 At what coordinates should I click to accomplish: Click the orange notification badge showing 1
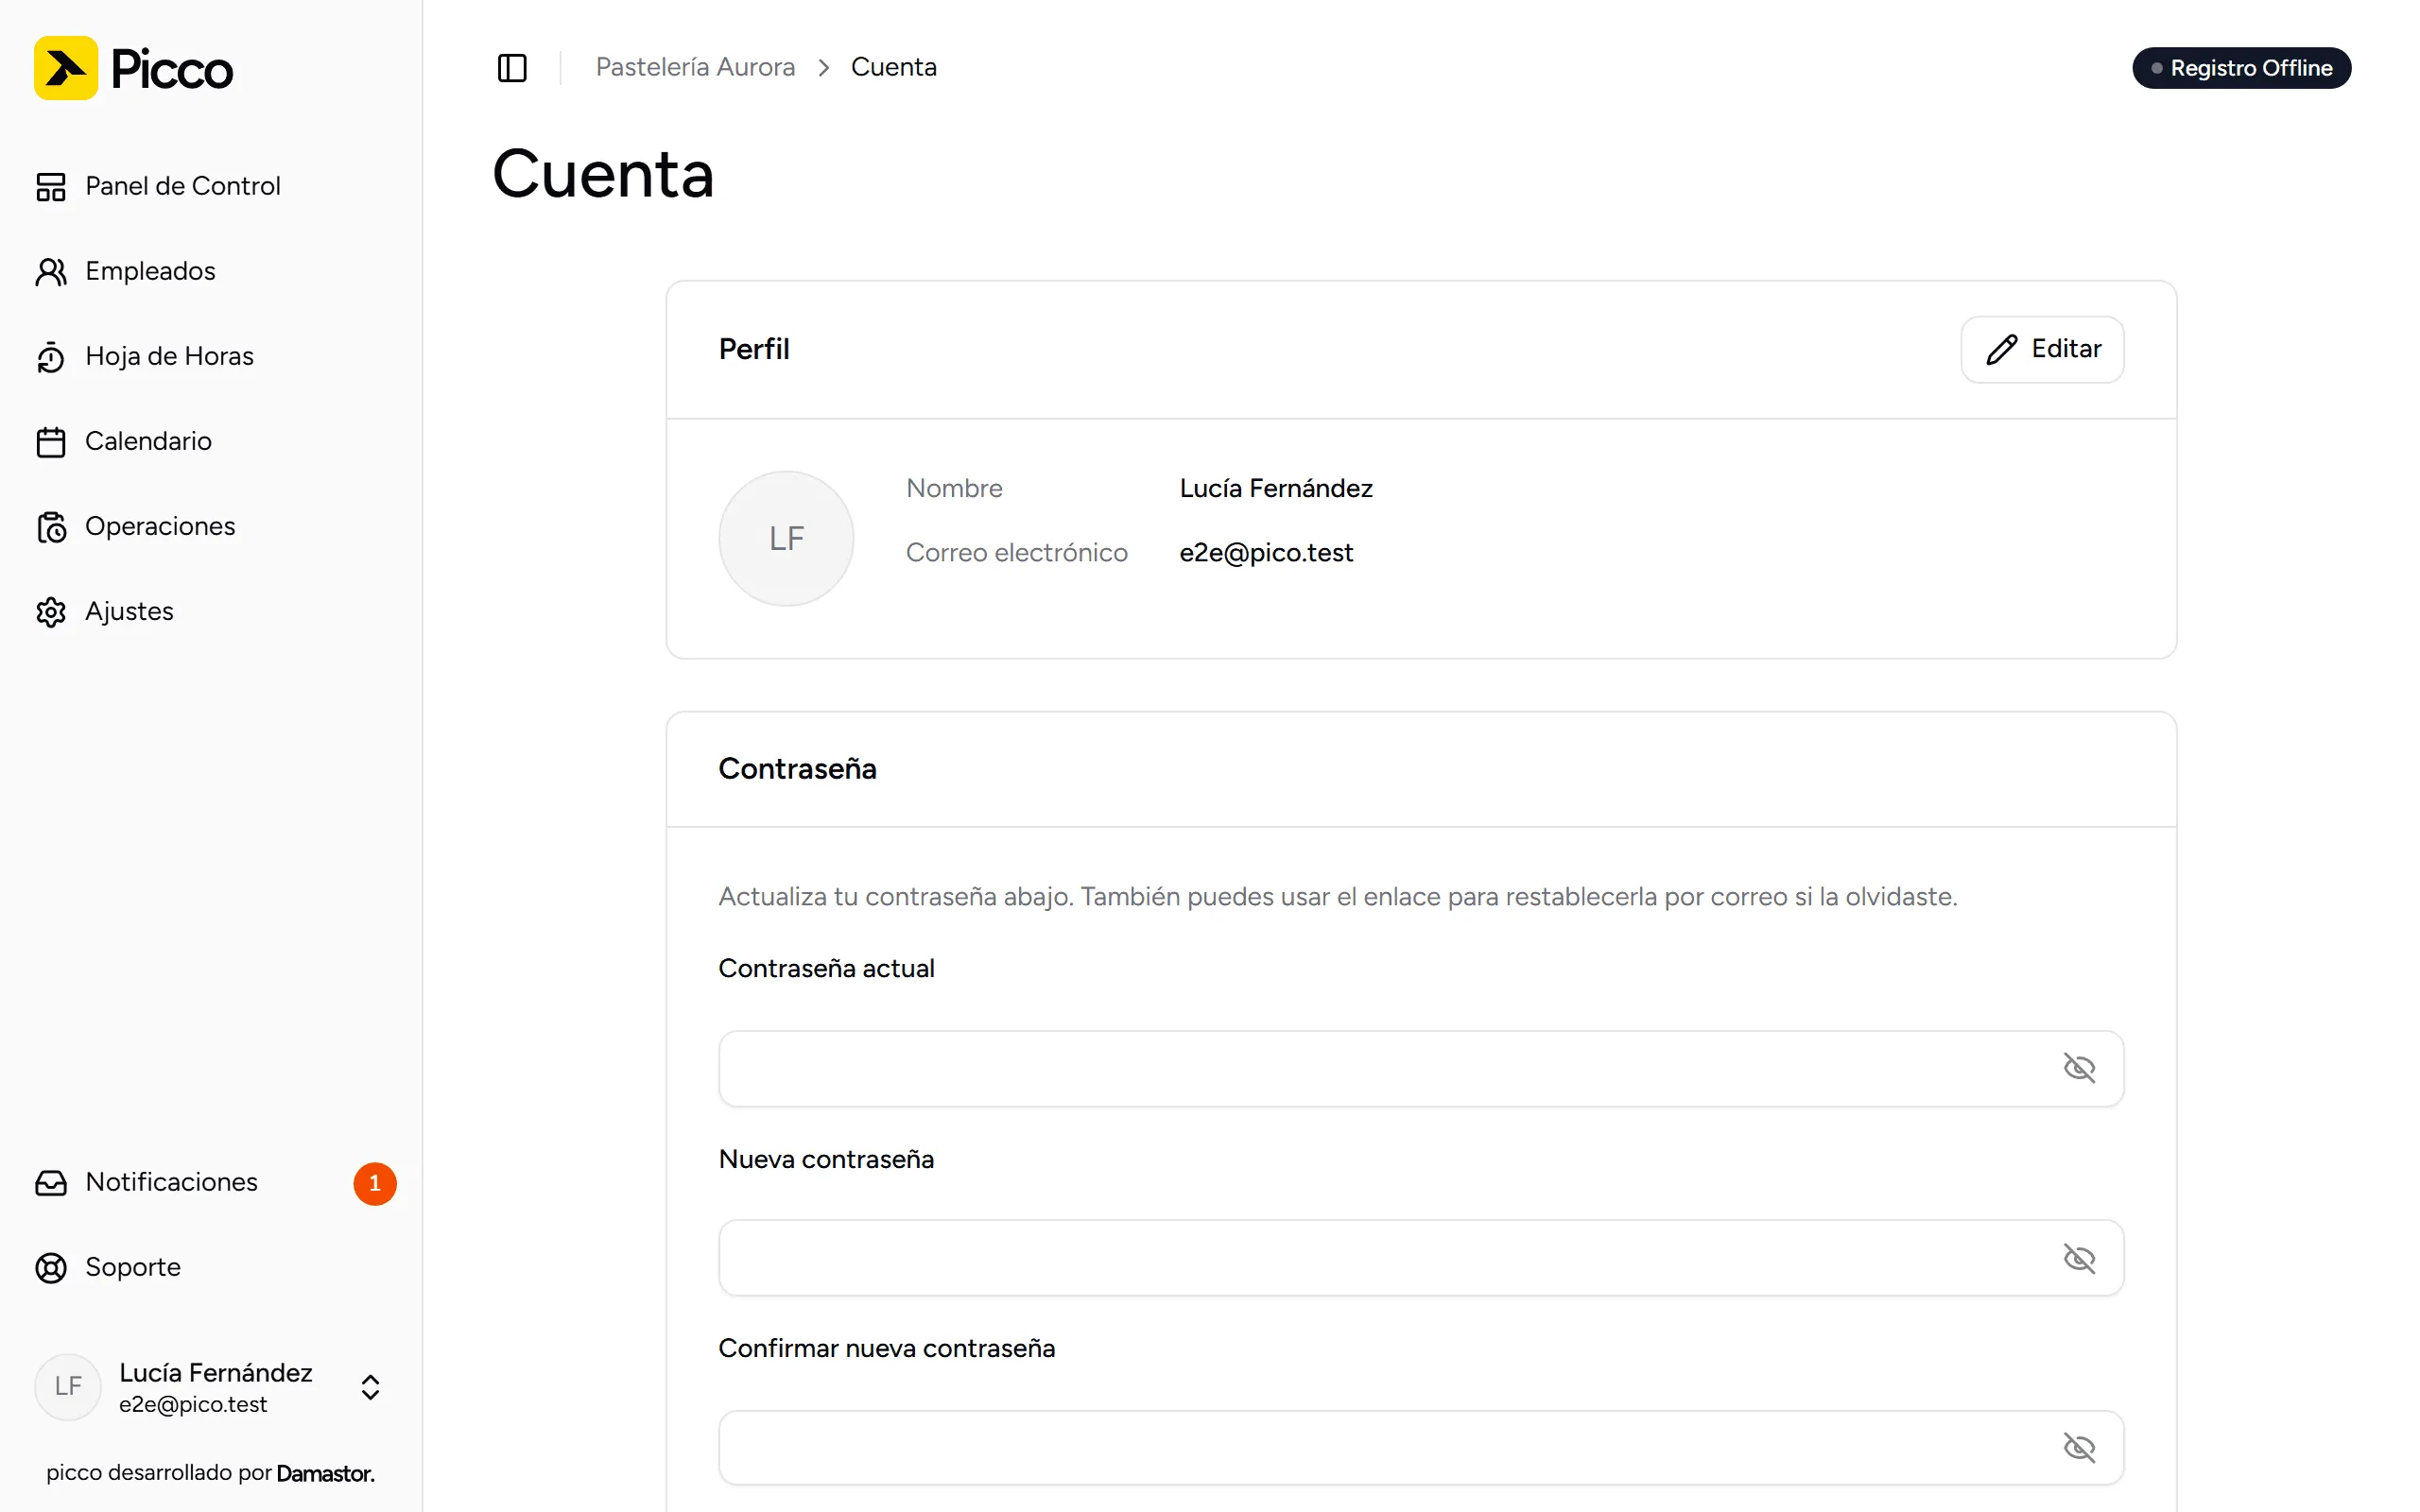375,1183
